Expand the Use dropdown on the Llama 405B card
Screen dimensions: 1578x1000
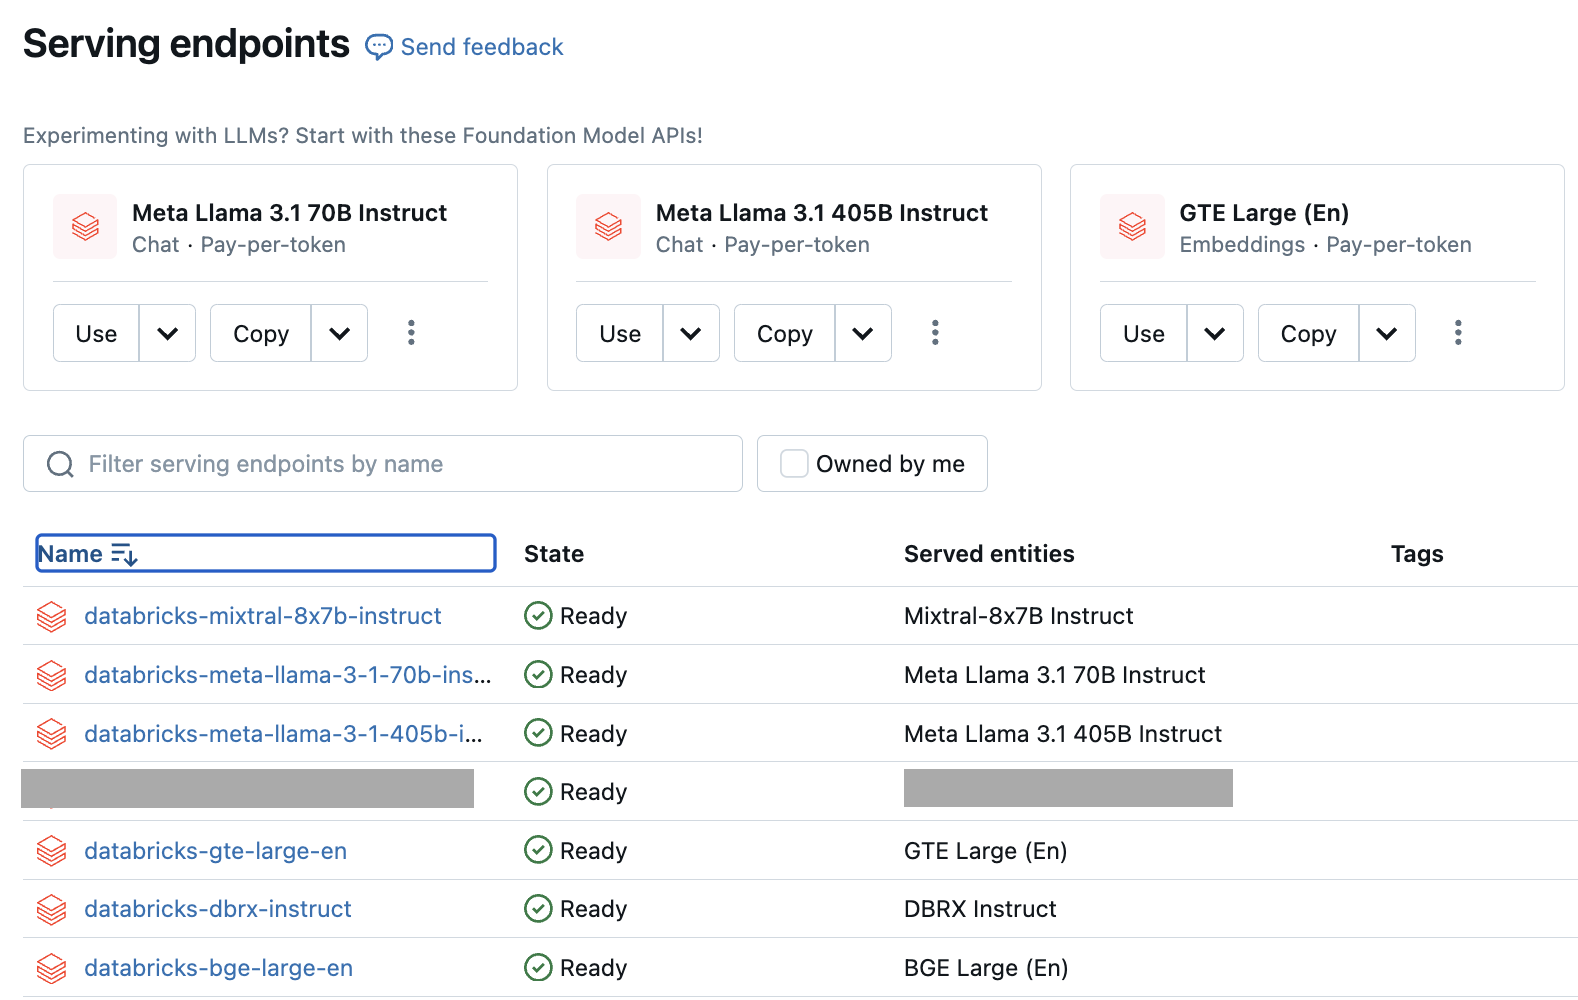tap(691, 333)
